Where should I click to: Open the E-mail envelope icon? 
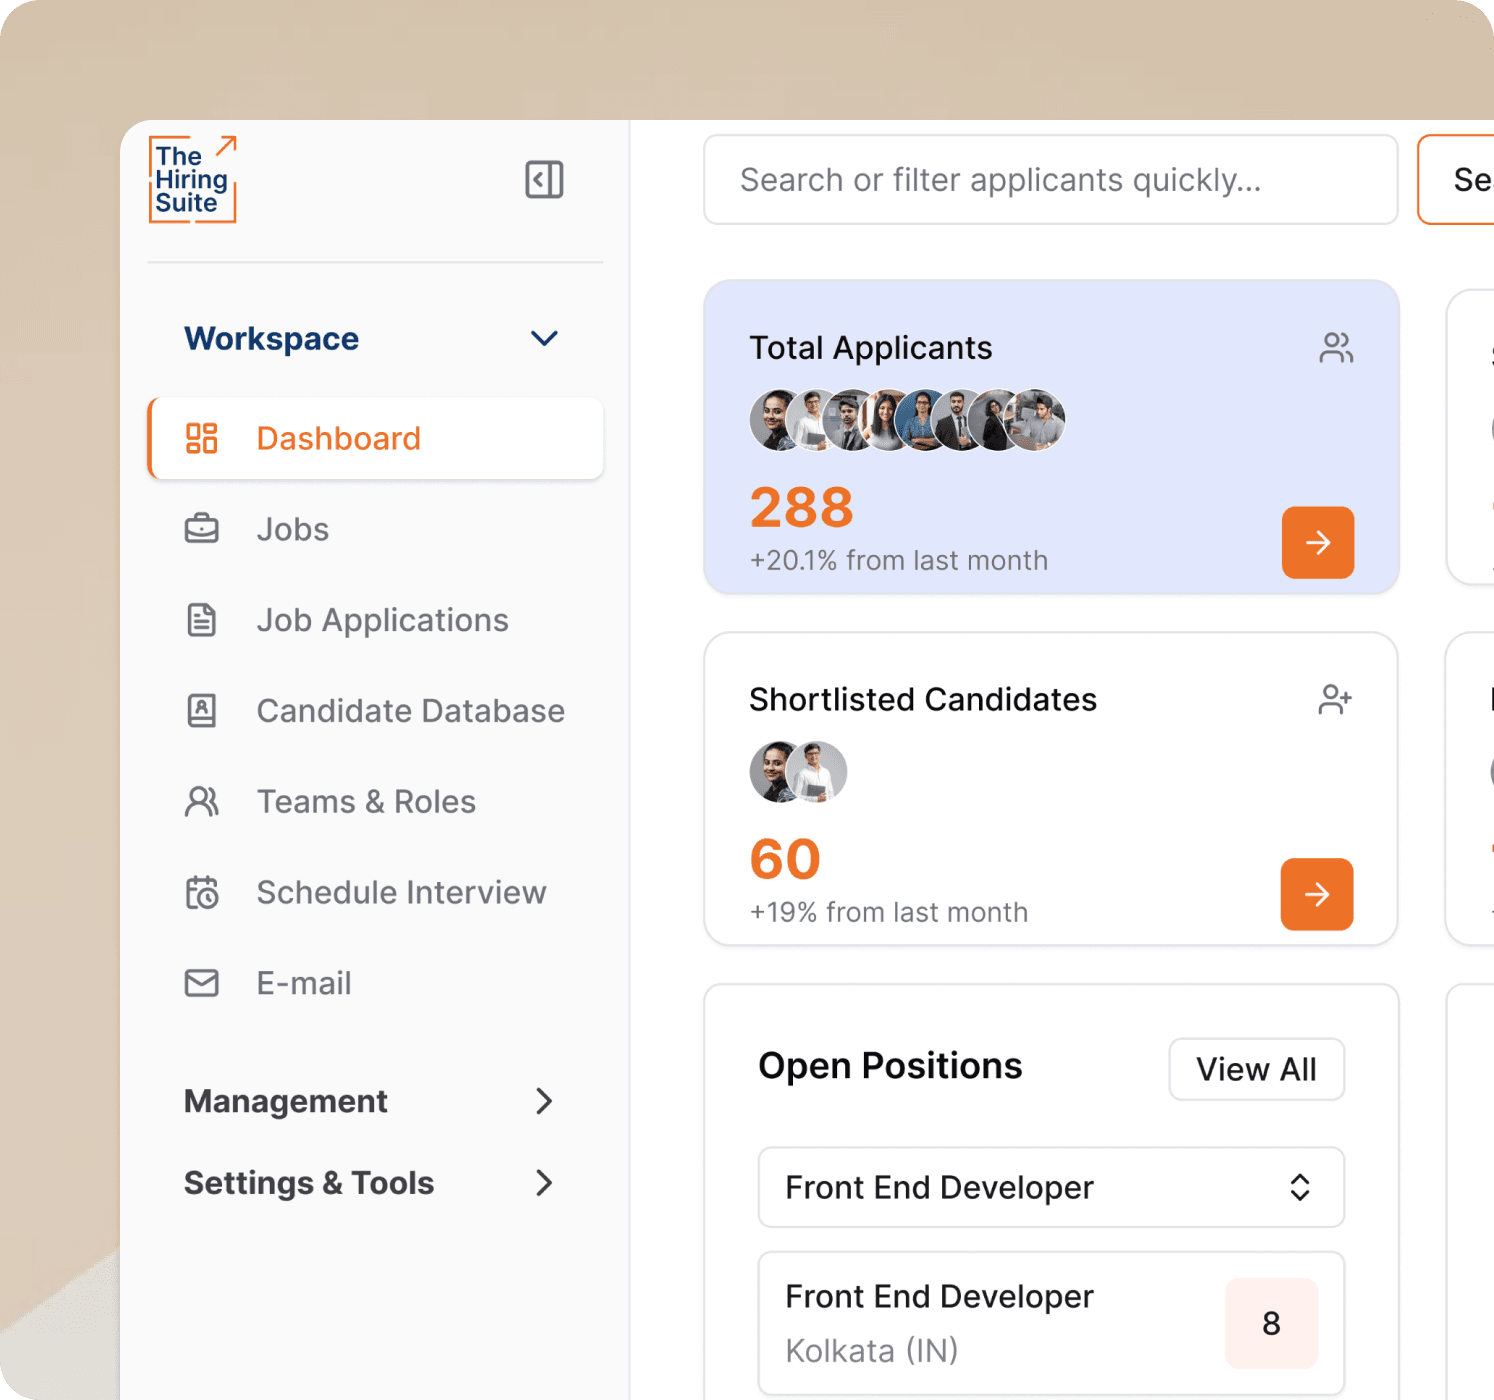[x=202, y=983]
